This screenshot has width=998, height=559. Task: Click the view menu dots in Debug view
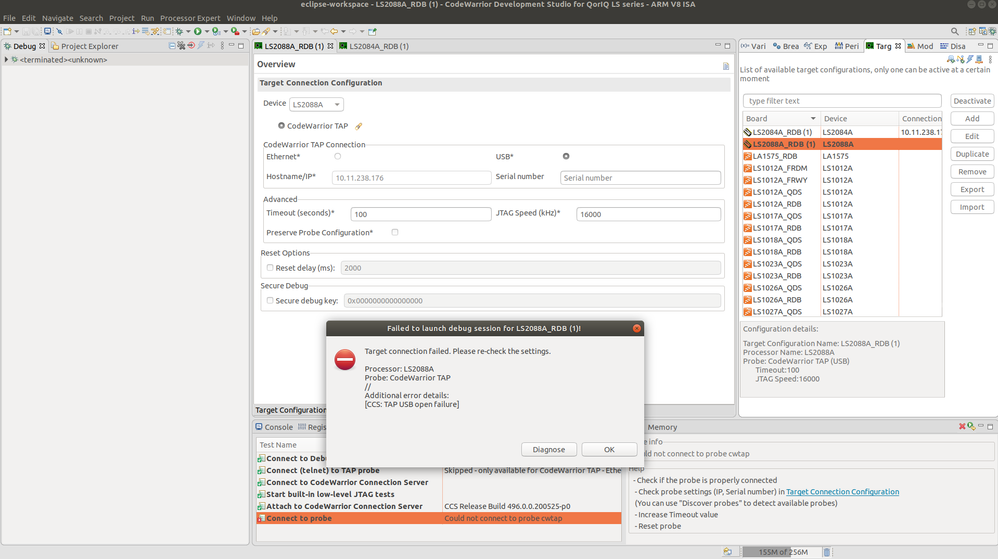coord(222,46)
